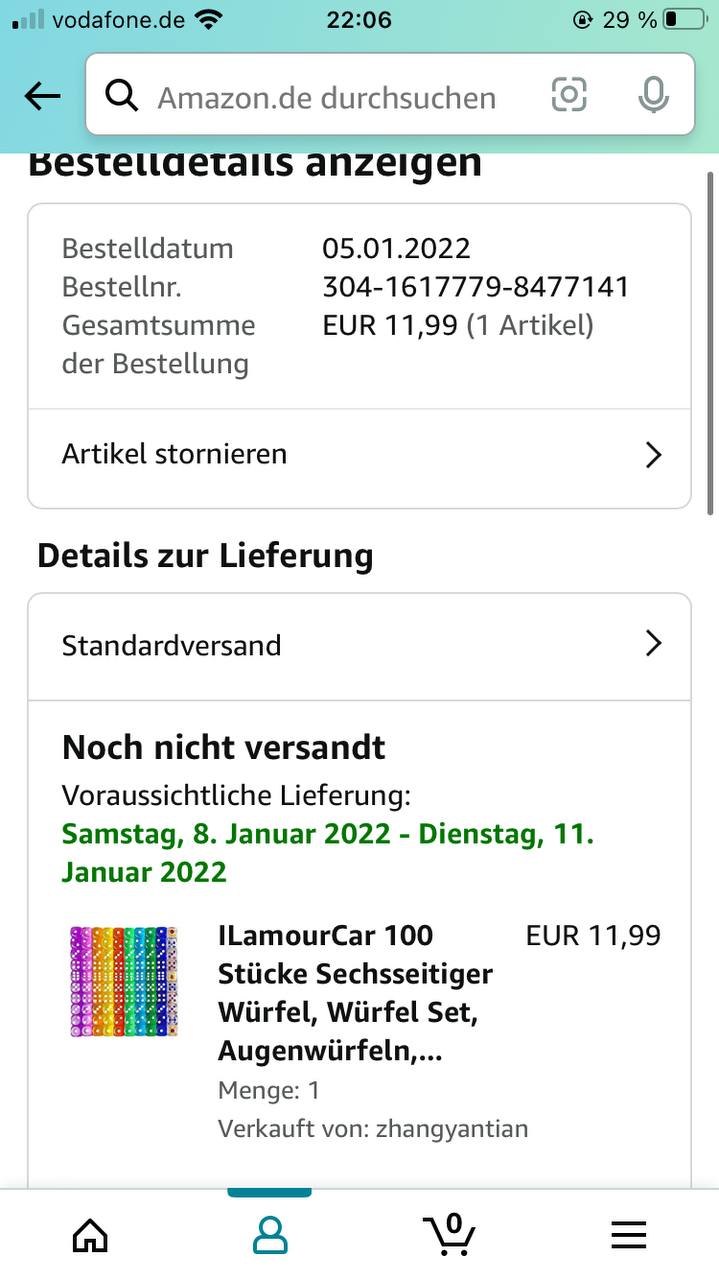Image resolution: width=719 pixels, height=1280 pixels.
Task: Focus the Amazon.de search field
Action: [x=330, y=97]
